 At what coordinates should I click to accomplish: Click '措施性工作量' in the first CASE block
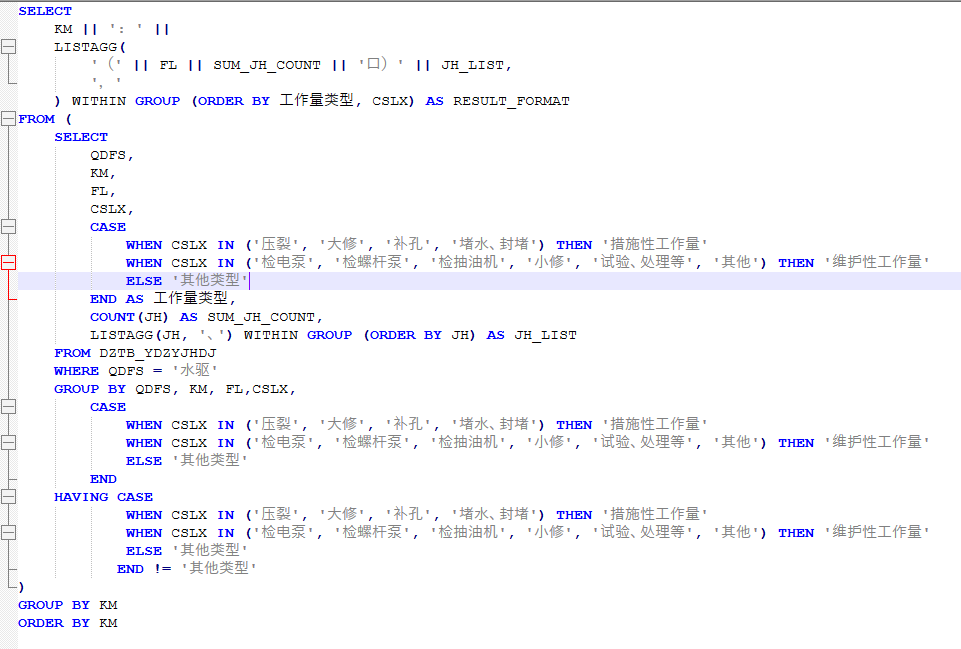pos(655,244)
